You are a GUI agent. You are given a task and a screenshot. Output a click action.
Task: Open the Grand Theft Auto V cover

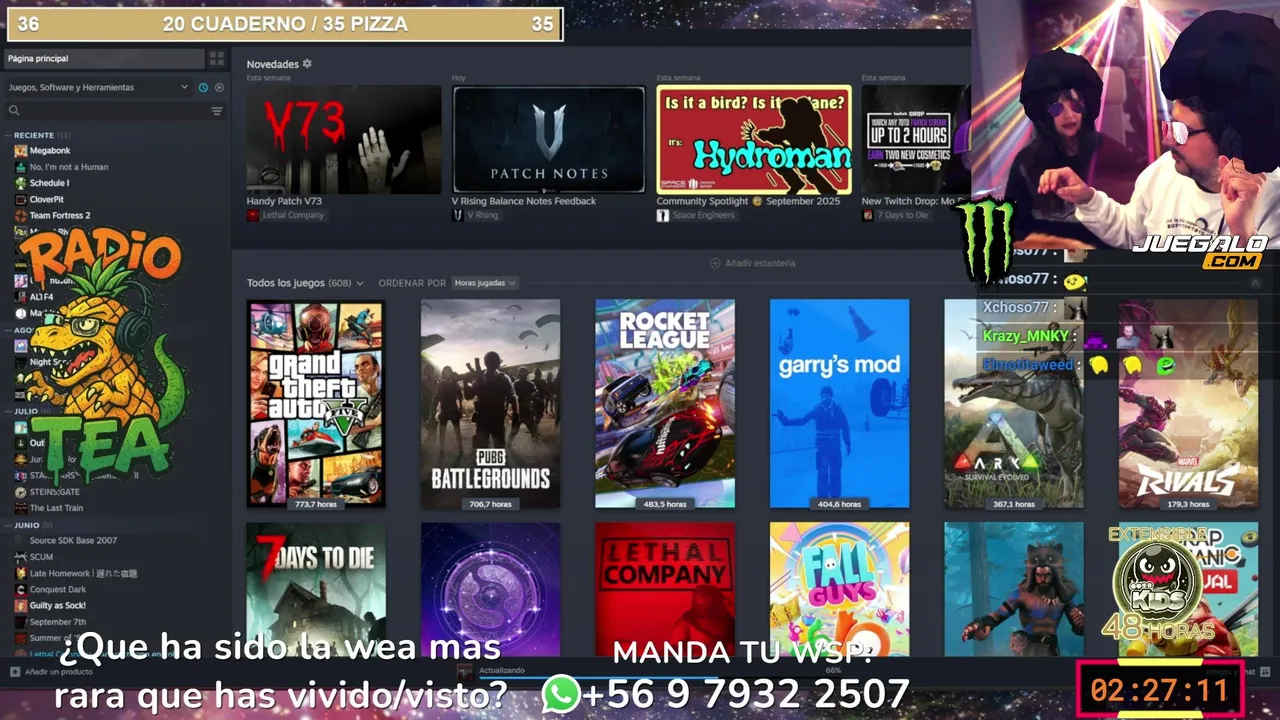click(x=315, y=404)
